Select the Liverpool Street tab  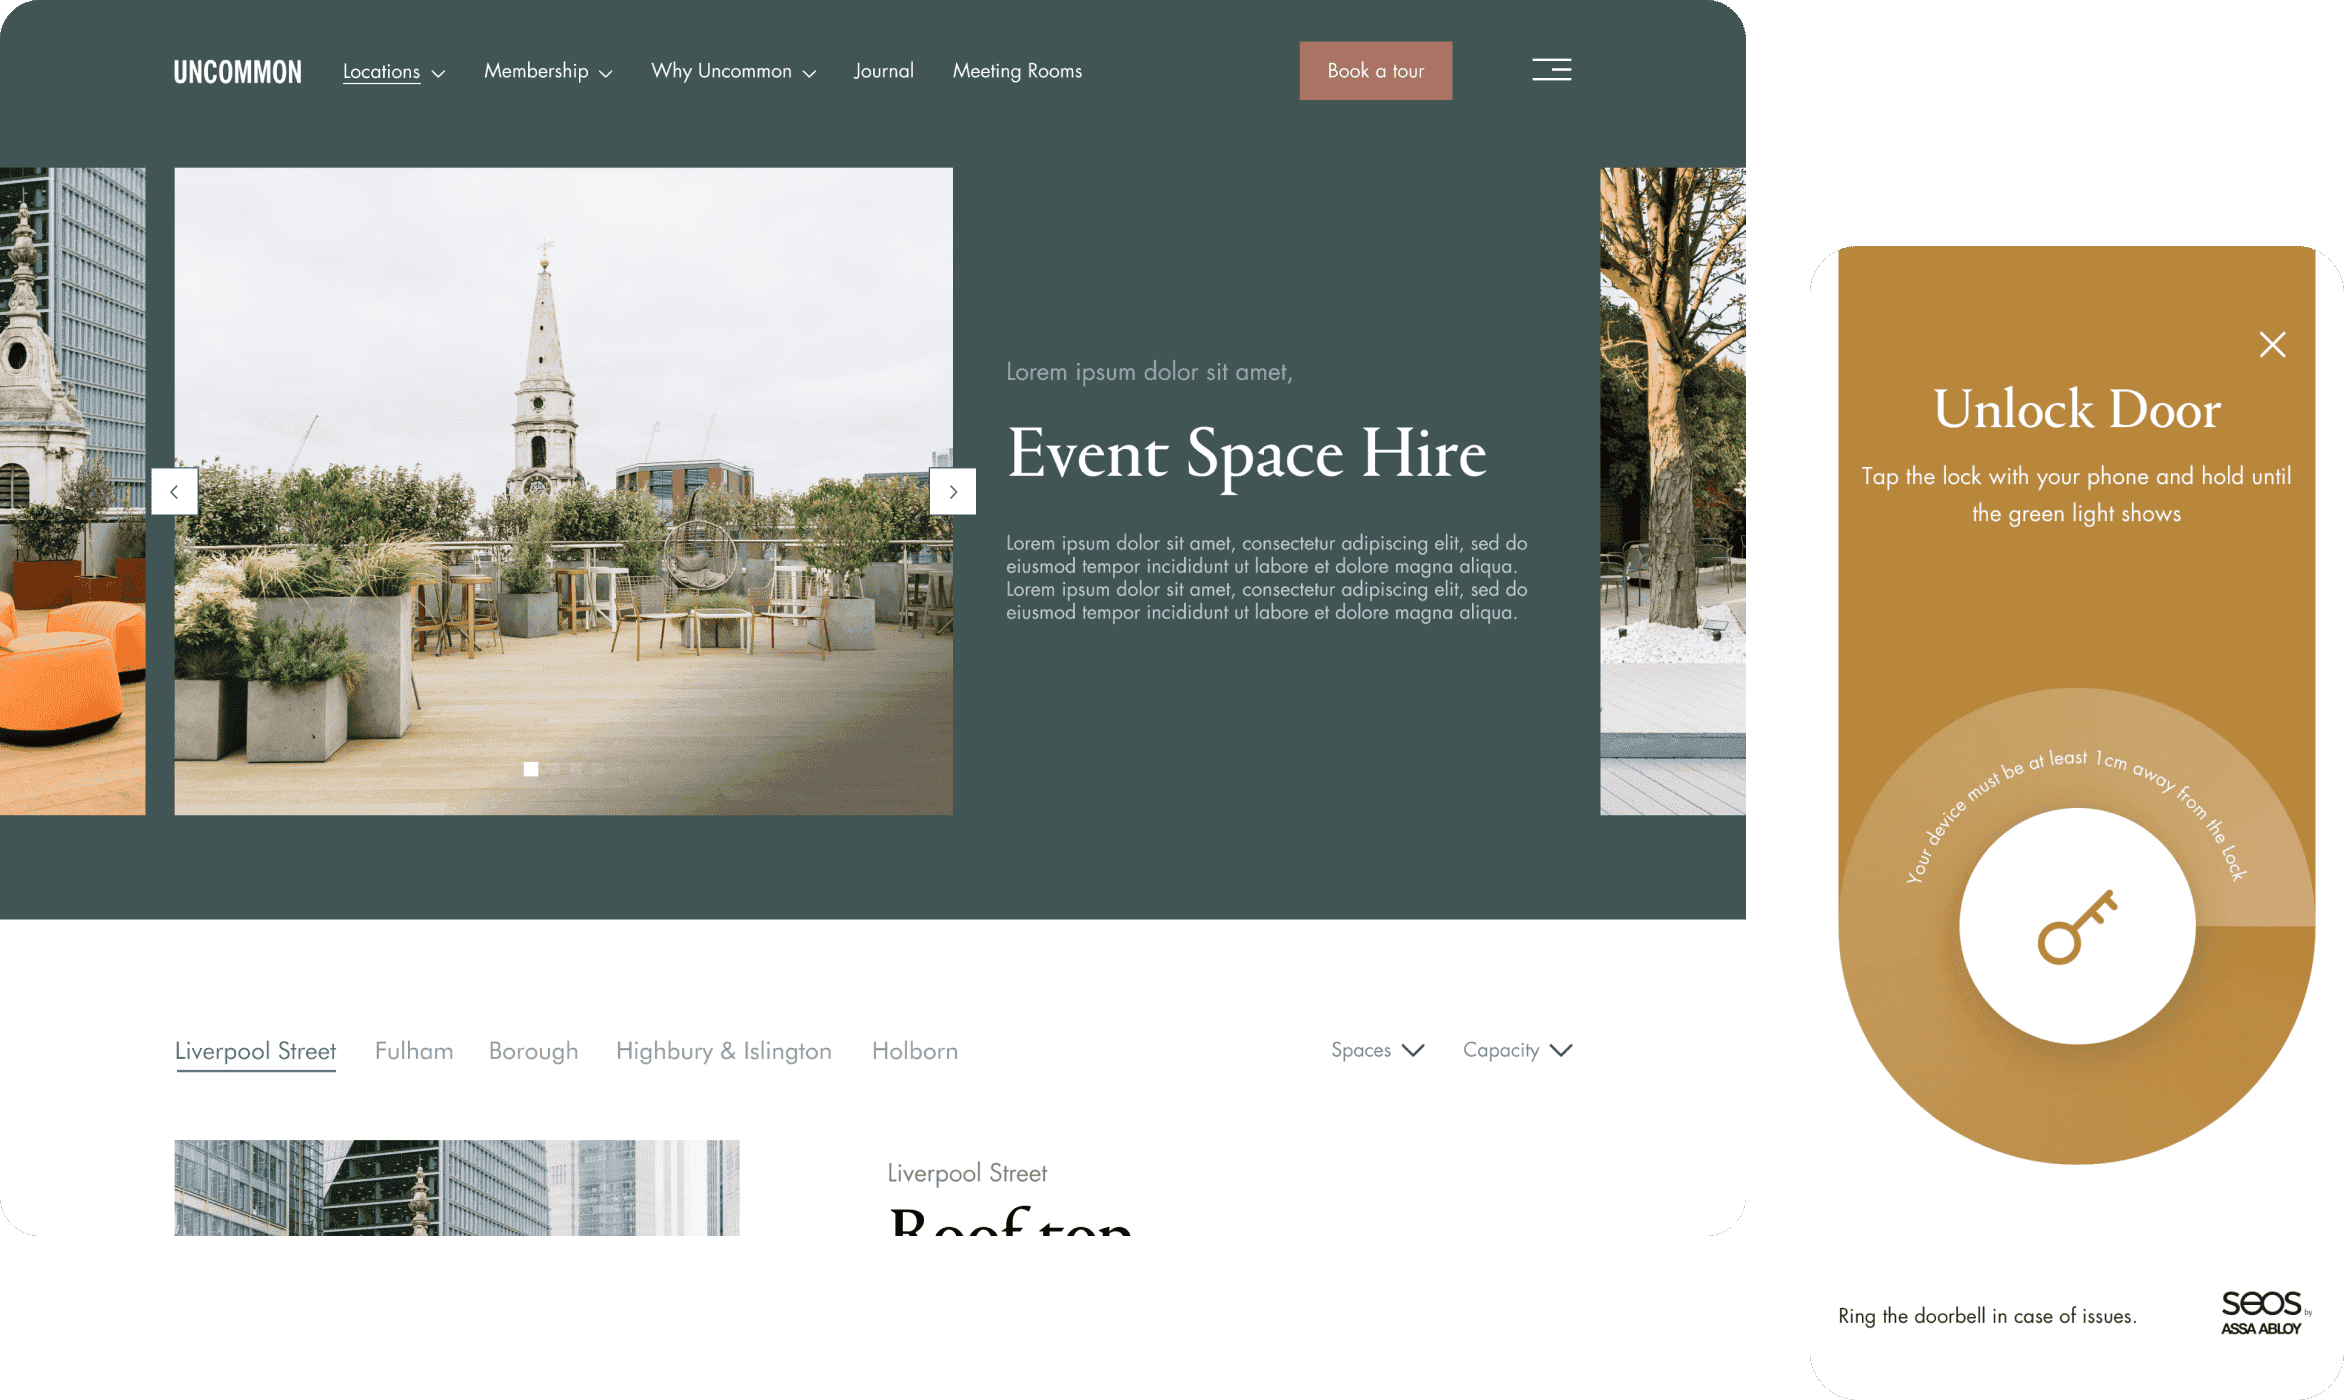point(255,1051)
